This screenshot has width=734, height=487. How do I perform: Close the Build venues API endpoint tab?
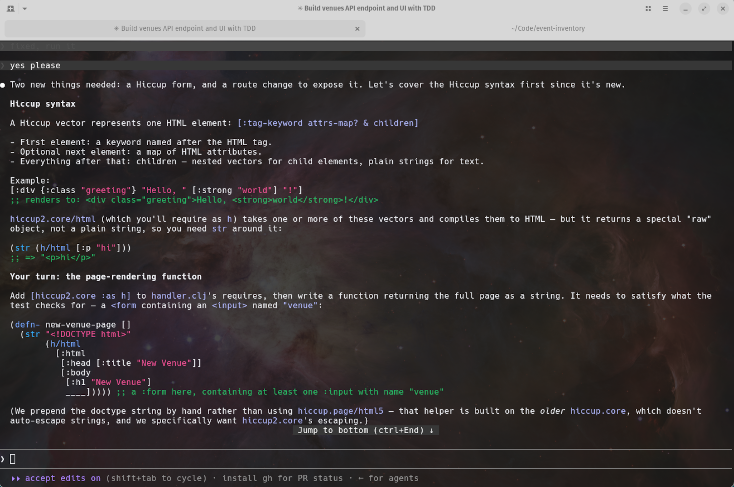[357, 29]
